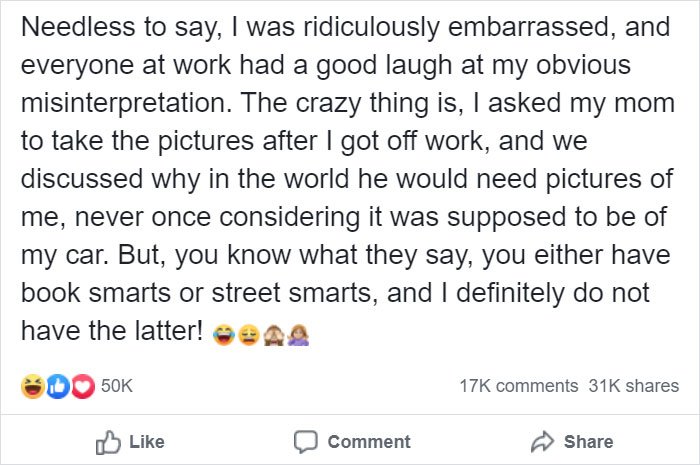Click the thumbs-up outline icon beside Like
Viewport: 700px width, 465px height.
pos(108,442)
